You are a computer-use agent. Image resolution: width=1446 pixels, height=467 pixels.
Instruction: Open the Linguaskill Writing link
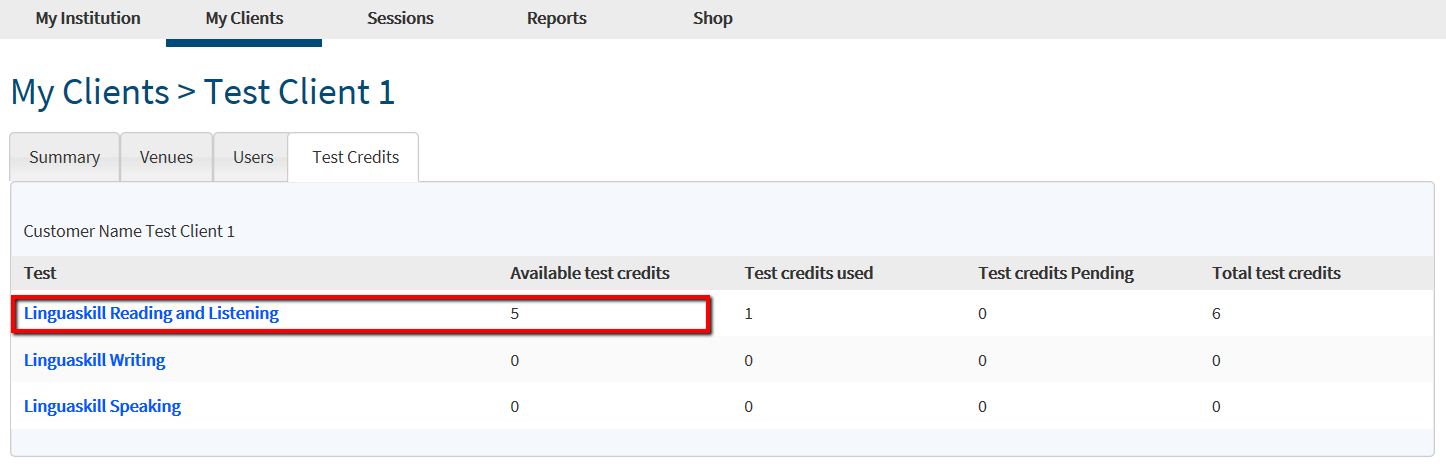(x=95, y=360)
